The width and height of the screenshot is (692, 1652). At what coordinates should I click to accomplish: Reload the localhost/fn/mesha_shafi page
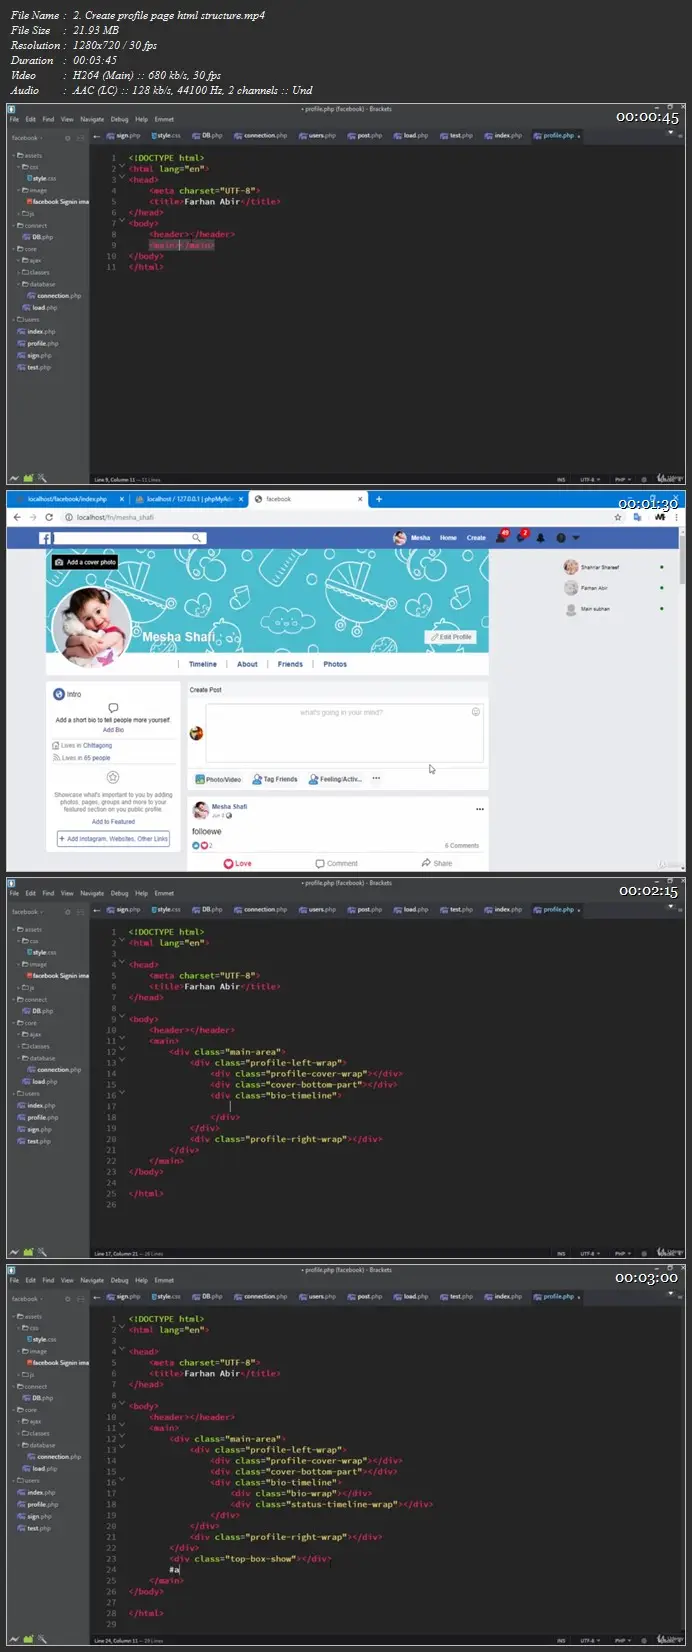tap(49, 517)
